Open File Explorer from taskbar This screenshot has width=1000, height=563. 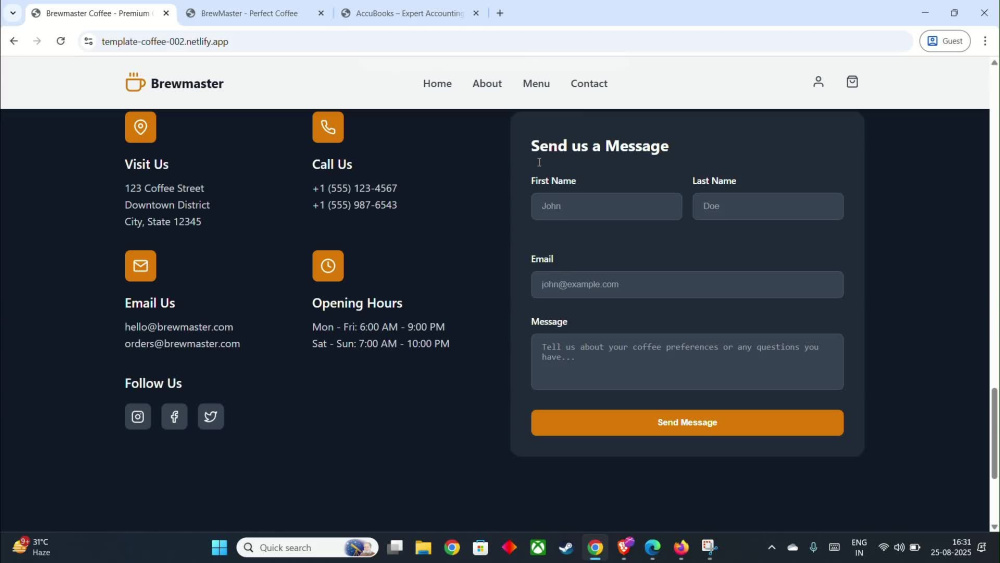pyautogui.click(x=423, y=547)
